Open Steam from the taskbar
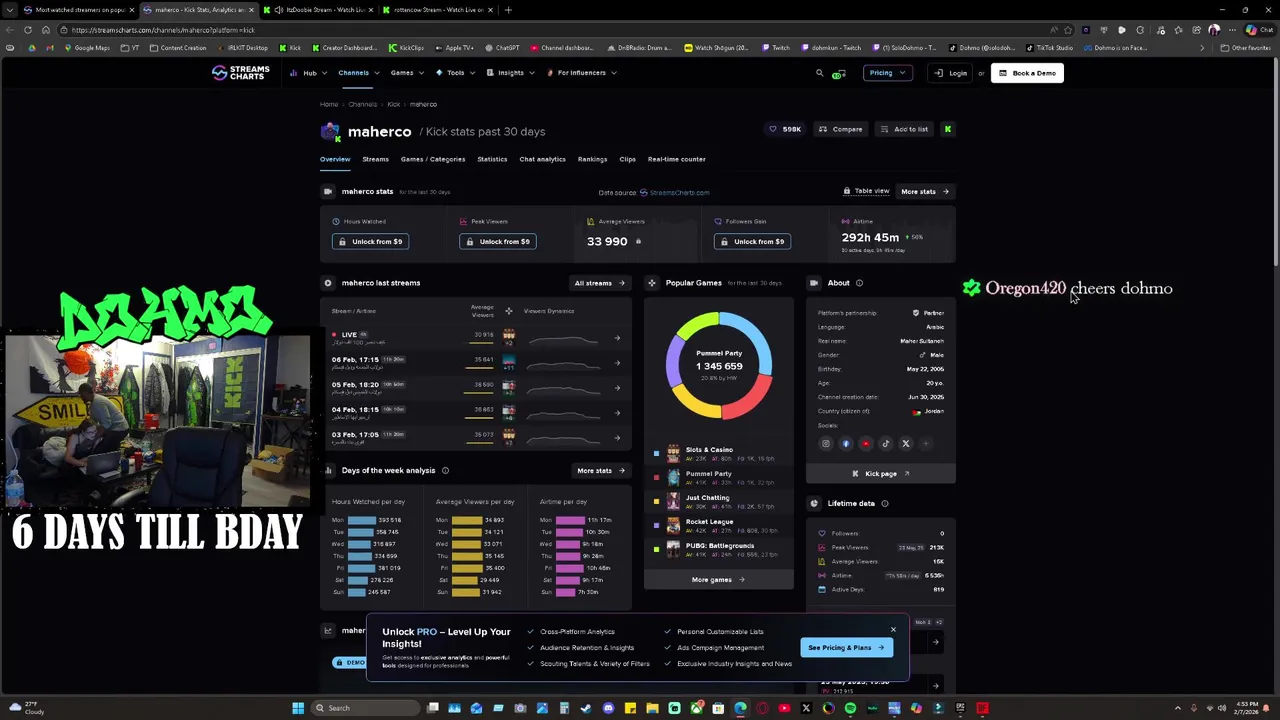The width and height of the screenshot is (1280, 720). (586, 708)
